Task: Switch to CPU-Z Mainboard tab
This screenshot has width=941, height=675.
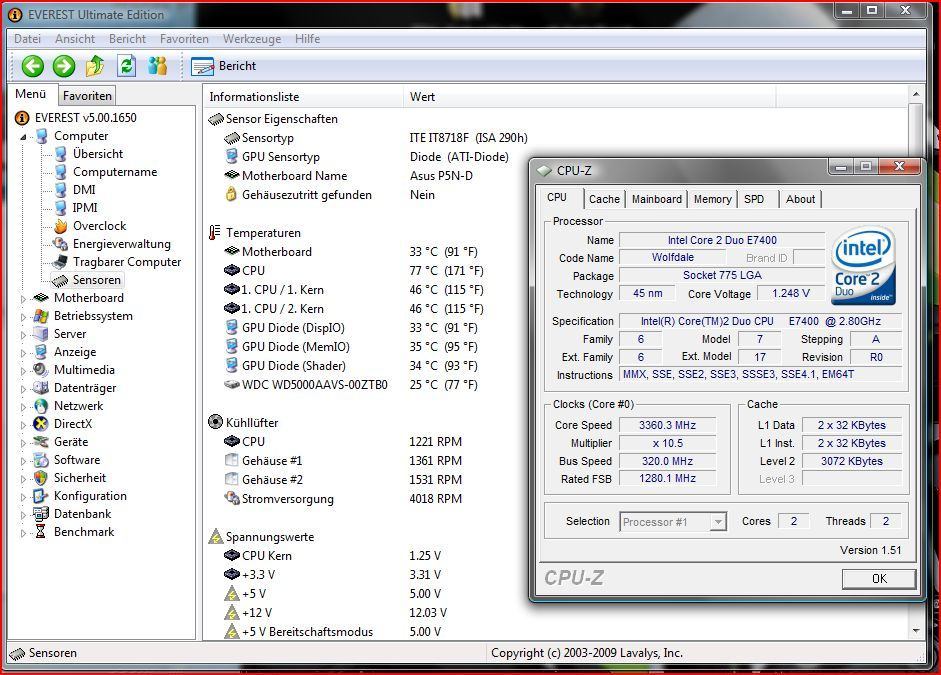Action: (657, 199)
